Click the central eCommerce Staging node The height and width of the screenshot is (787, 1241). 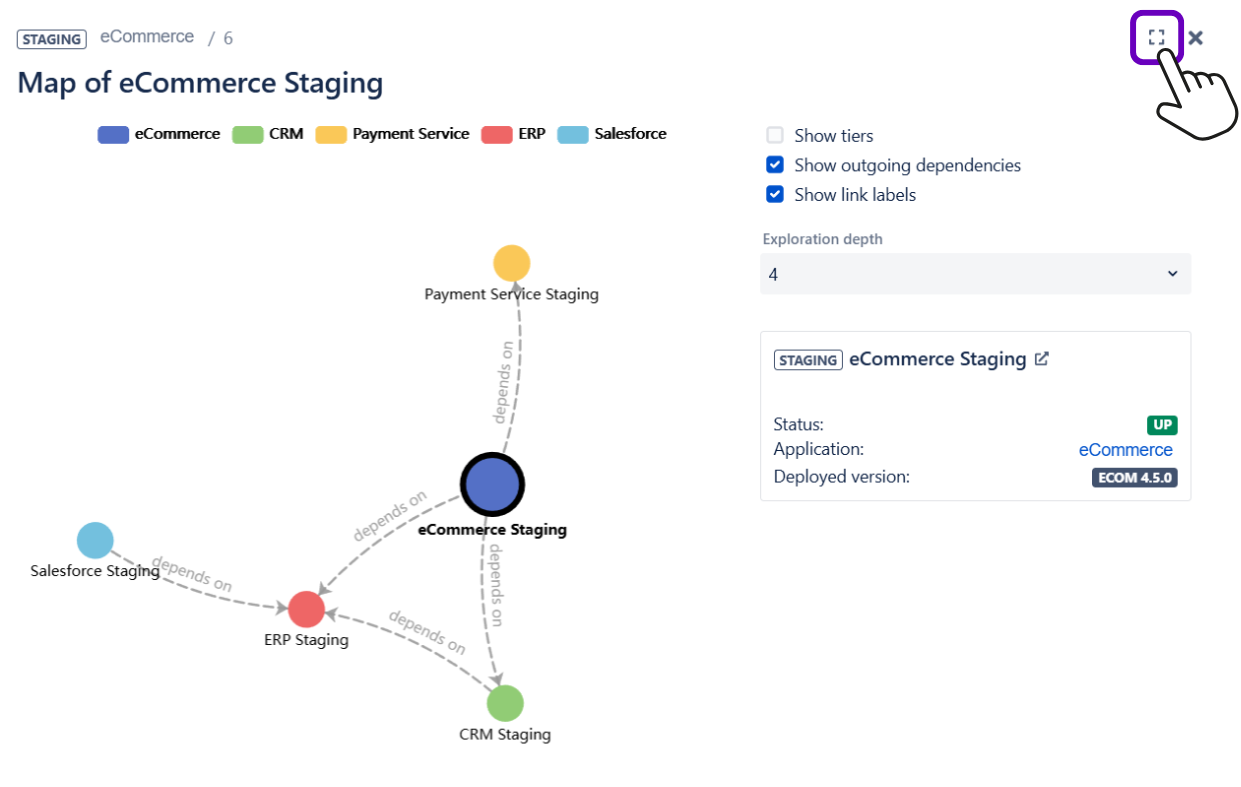click(x=492, y=484)
